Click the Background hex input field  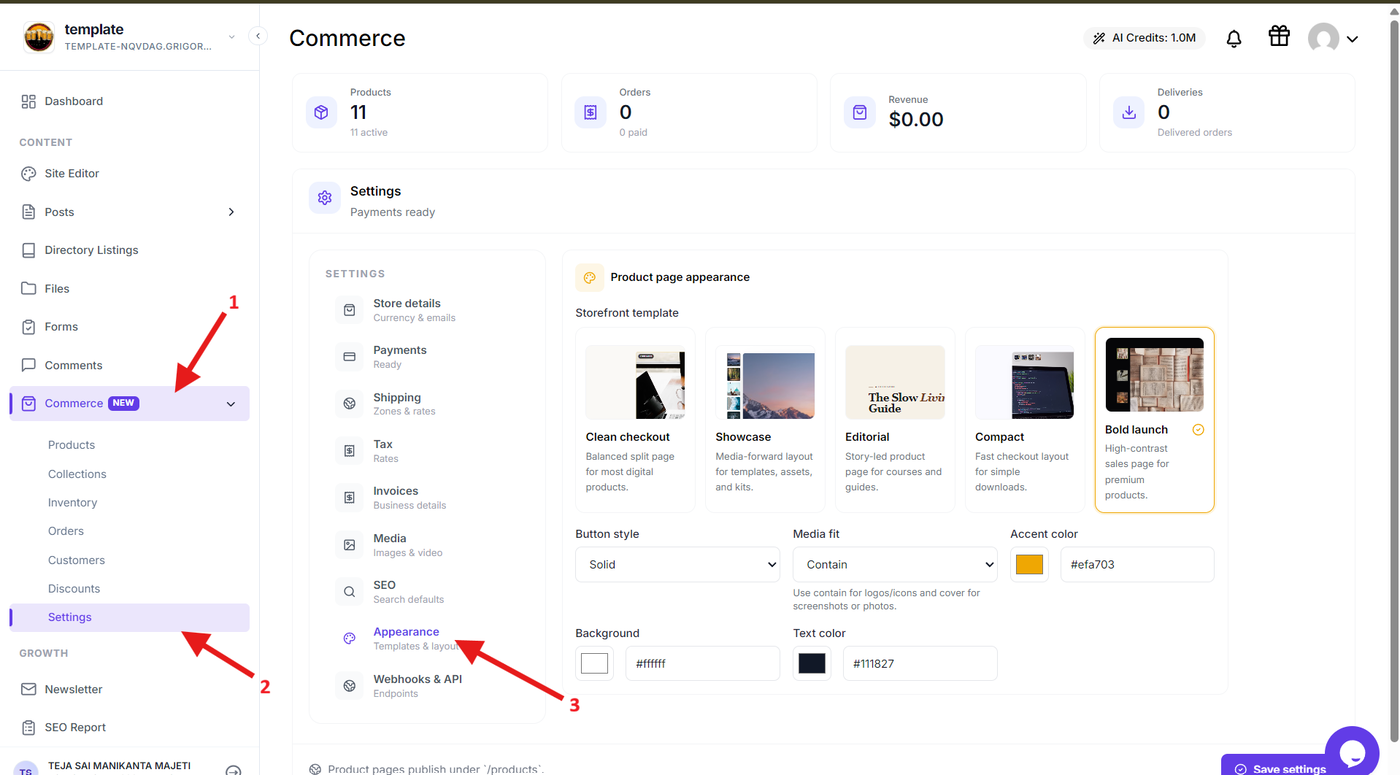point(702,664)
